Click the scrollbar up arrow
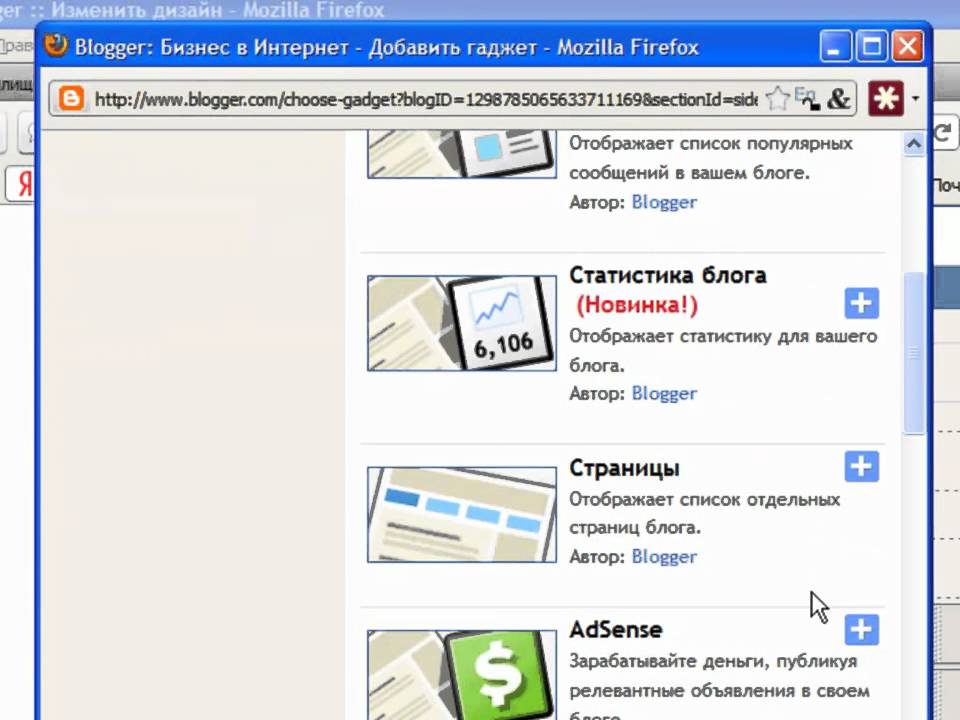The height and width of the screenshot is (720, 960). coord(913,144)
